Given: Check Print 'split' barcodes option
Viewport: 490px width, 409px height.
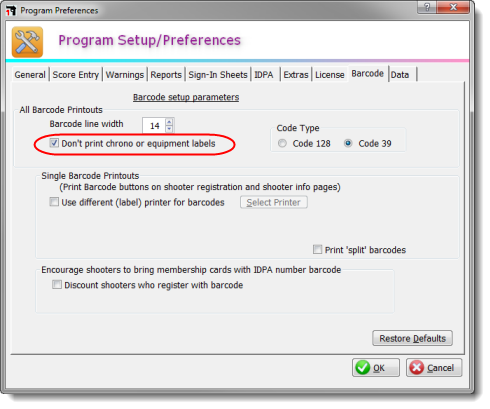Looking at the screenshot, I should coord(317,249).
